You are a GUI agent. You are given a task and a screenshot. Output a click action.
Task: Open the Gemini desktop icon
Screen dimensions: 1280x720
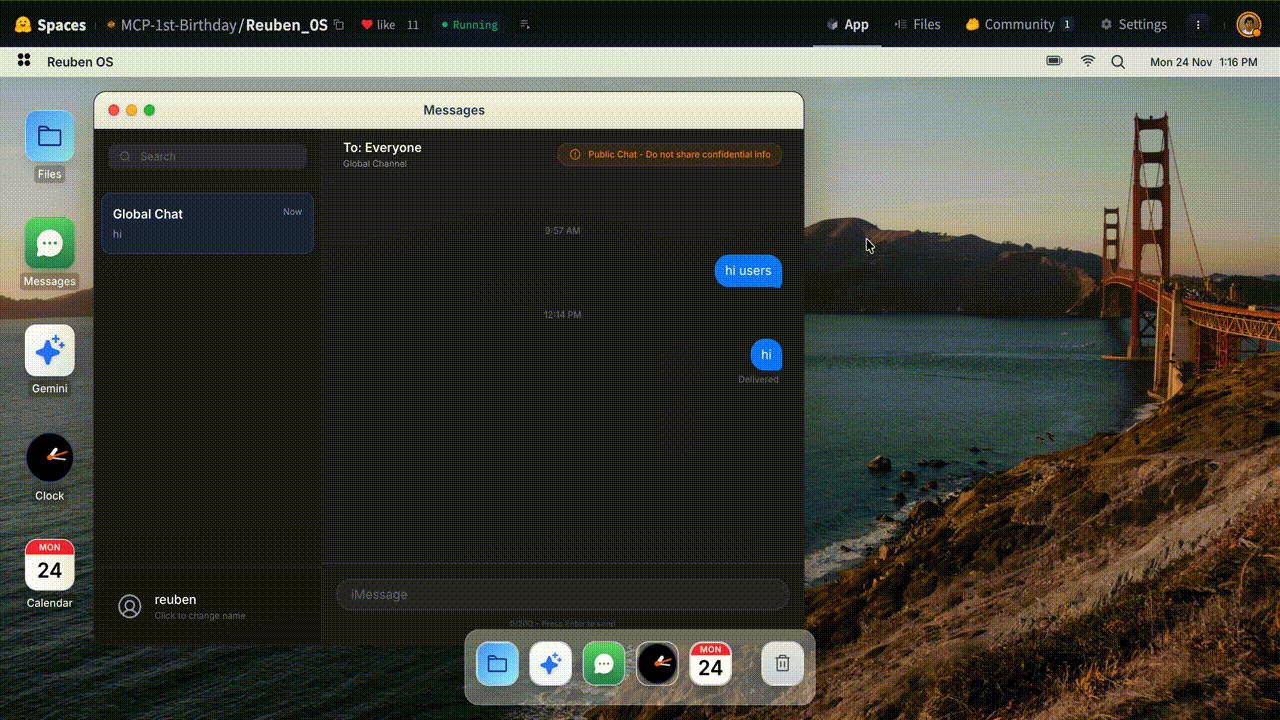tap(49, 351)
